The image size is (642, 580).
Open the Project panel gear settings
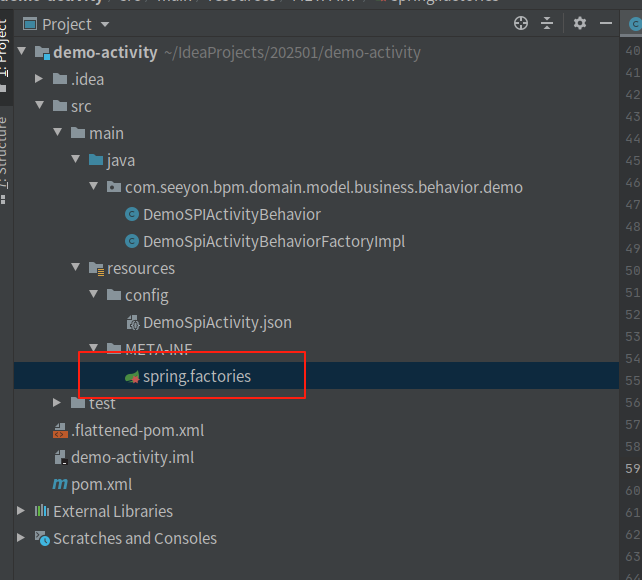click(580, 24)
